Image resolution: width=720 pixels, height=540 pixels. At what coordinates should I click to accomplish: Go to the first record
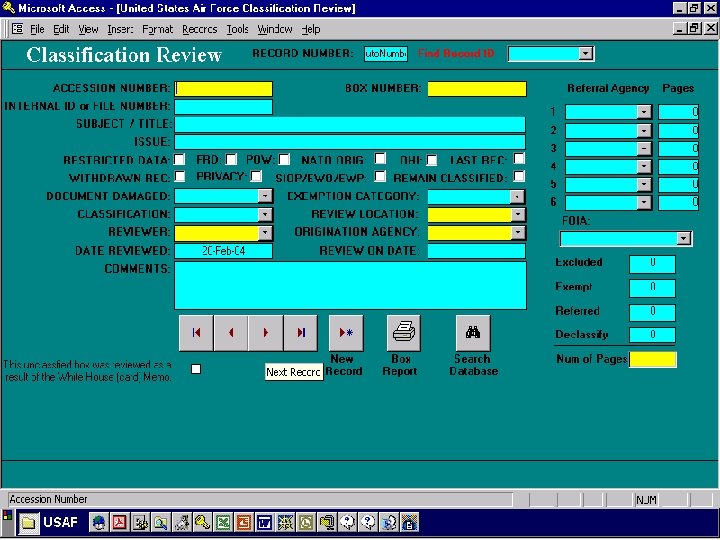tap(196, 333)
